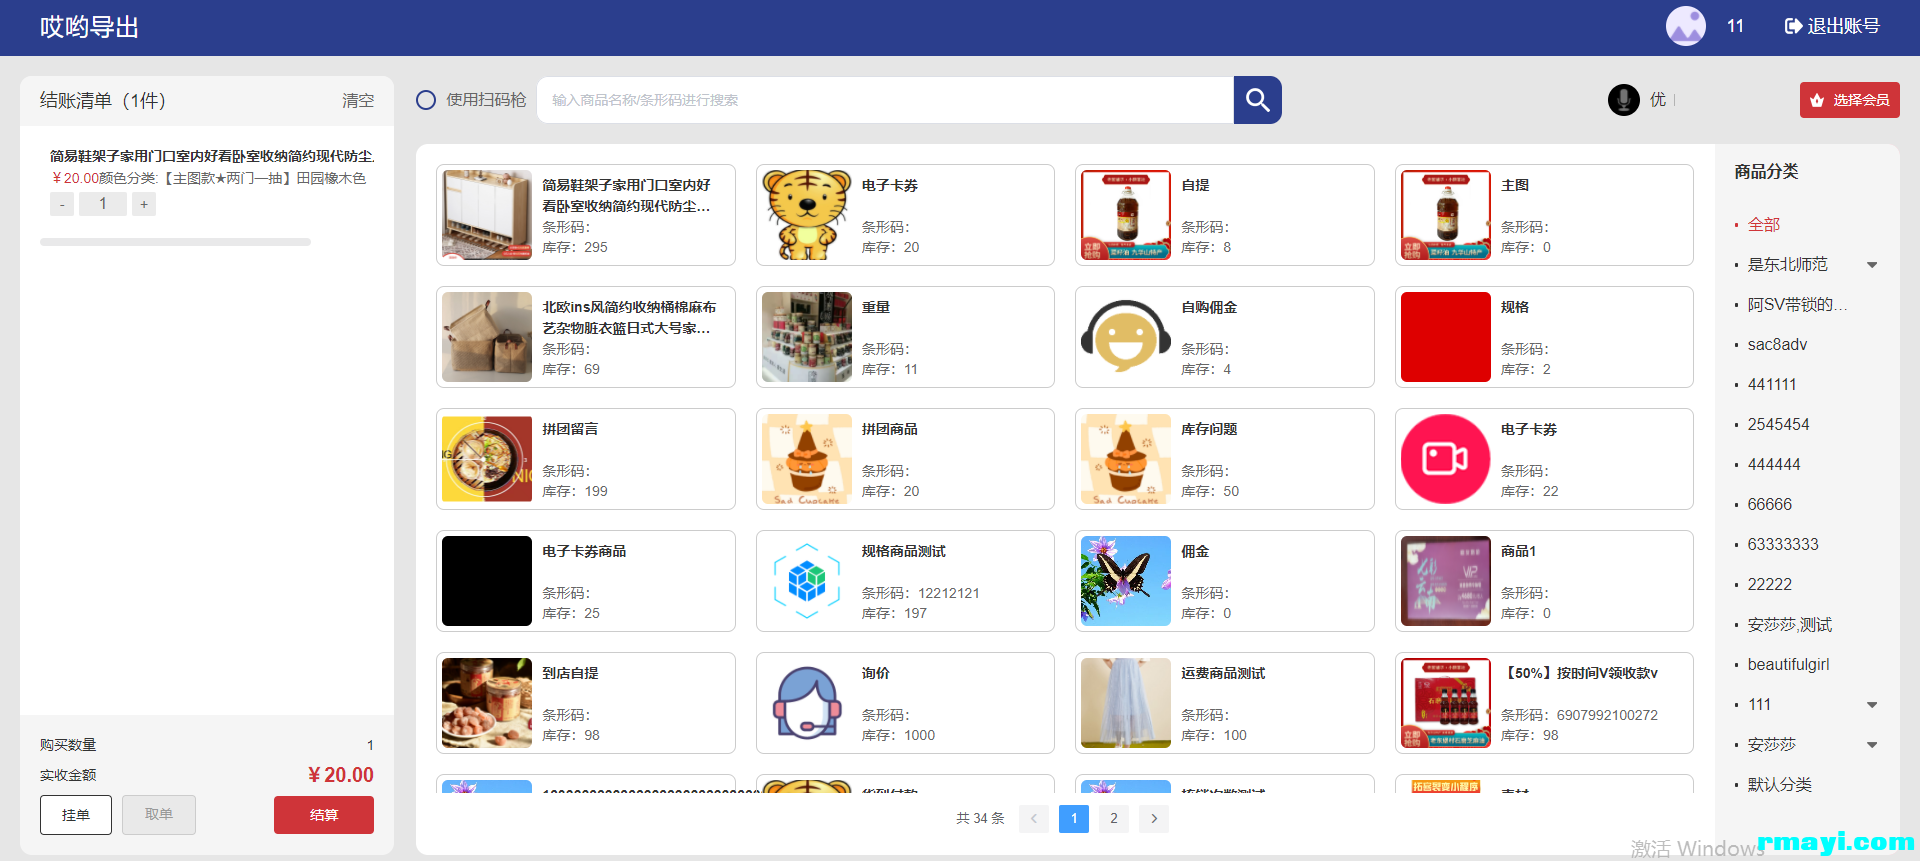Click the 挂单 hold order button
1920x861 pixels.
click(x=76, y=815)
